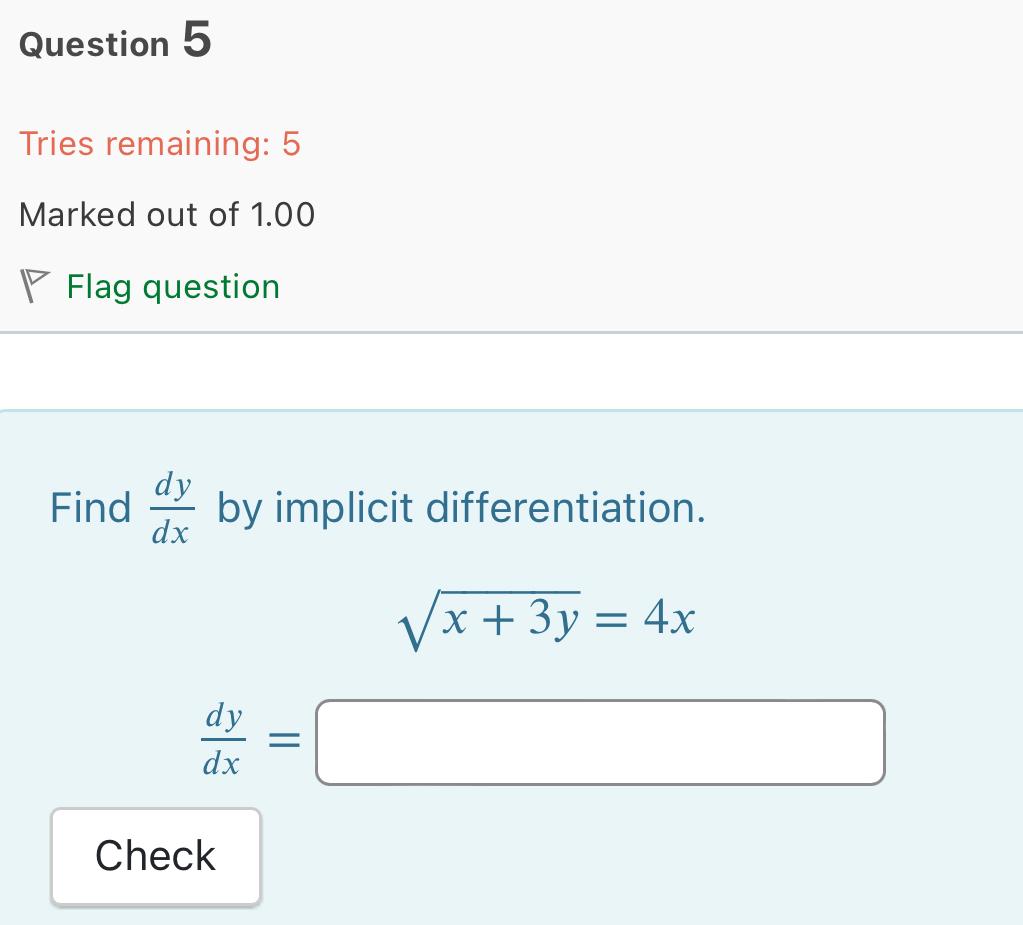
Task: Select the Flag question option
Action: pos(172,287)
